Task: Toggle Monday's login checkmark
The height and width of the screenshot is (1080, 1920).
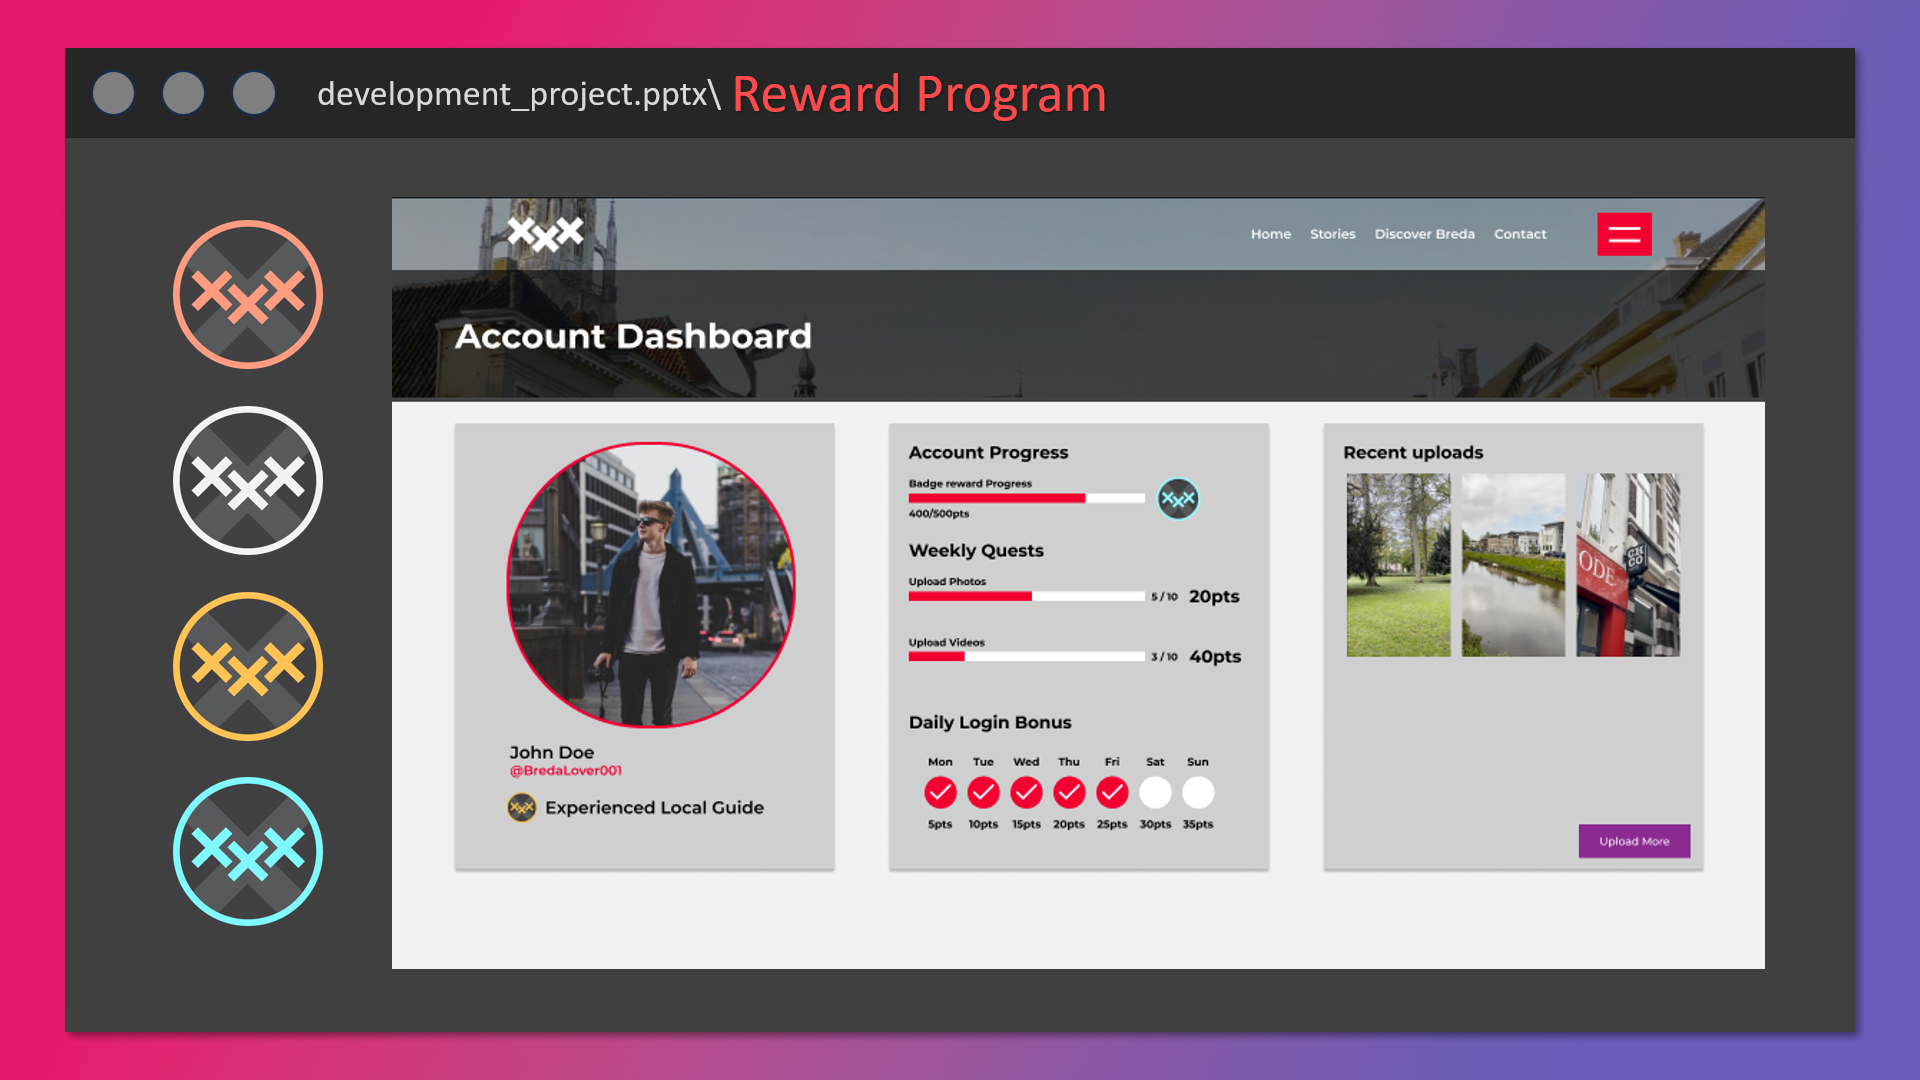Action: tap(940, 792)
